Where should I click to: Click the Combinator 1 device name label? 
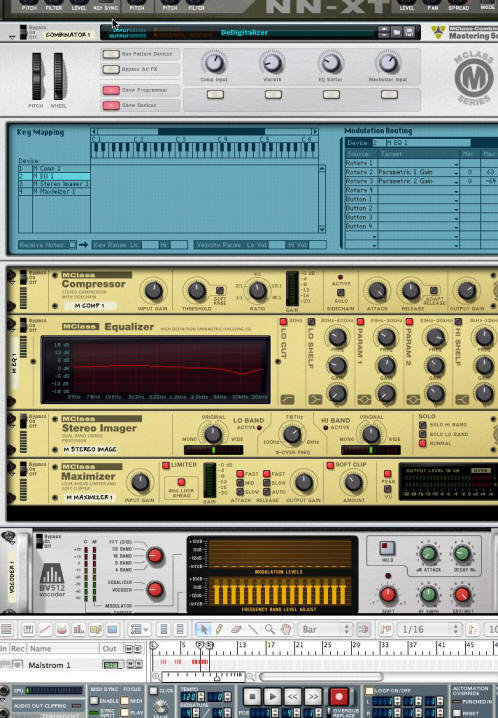69,35
